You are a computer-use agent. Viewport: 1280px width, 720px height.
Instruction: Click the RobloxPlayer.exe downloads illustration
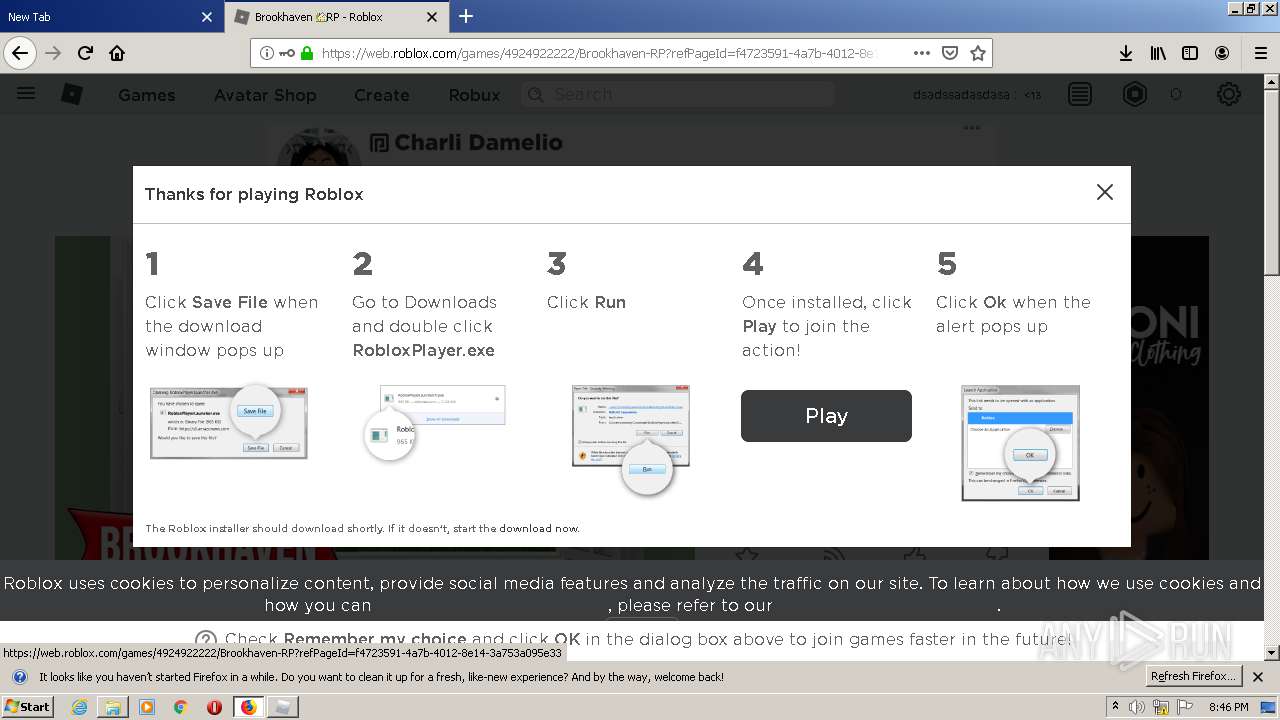pyautogui.click(x=435, y=423)
